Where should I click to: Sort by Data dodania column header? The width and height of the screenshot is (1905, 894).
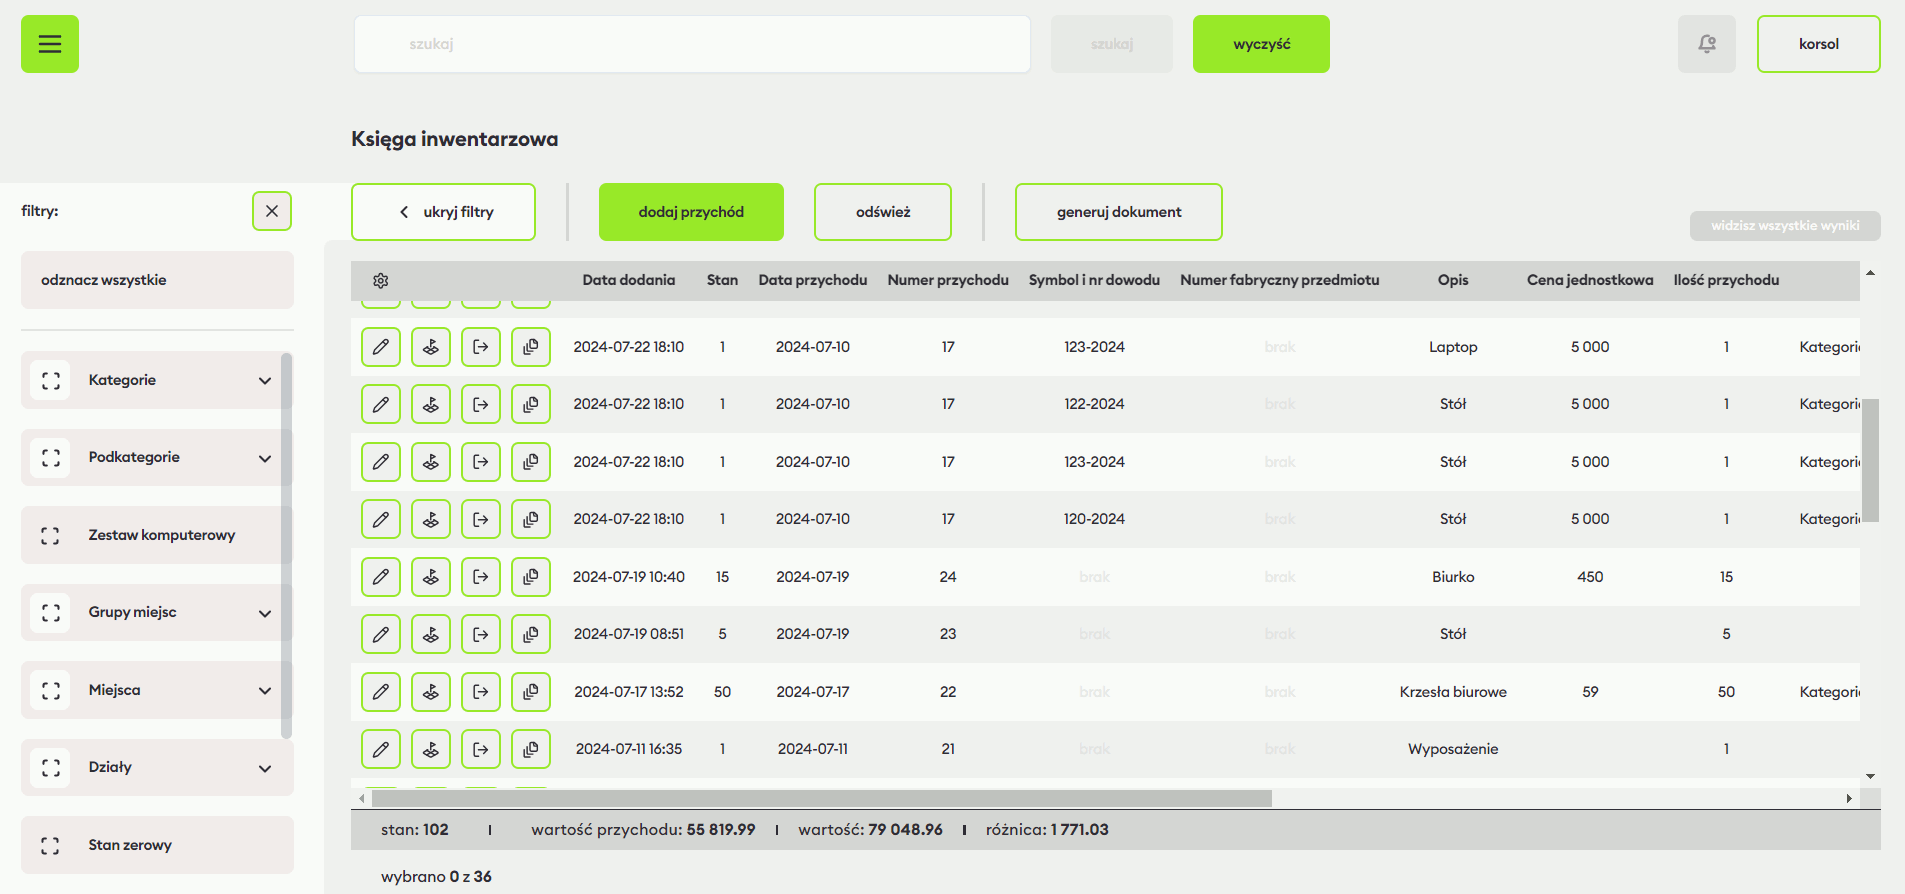[628, 280]
